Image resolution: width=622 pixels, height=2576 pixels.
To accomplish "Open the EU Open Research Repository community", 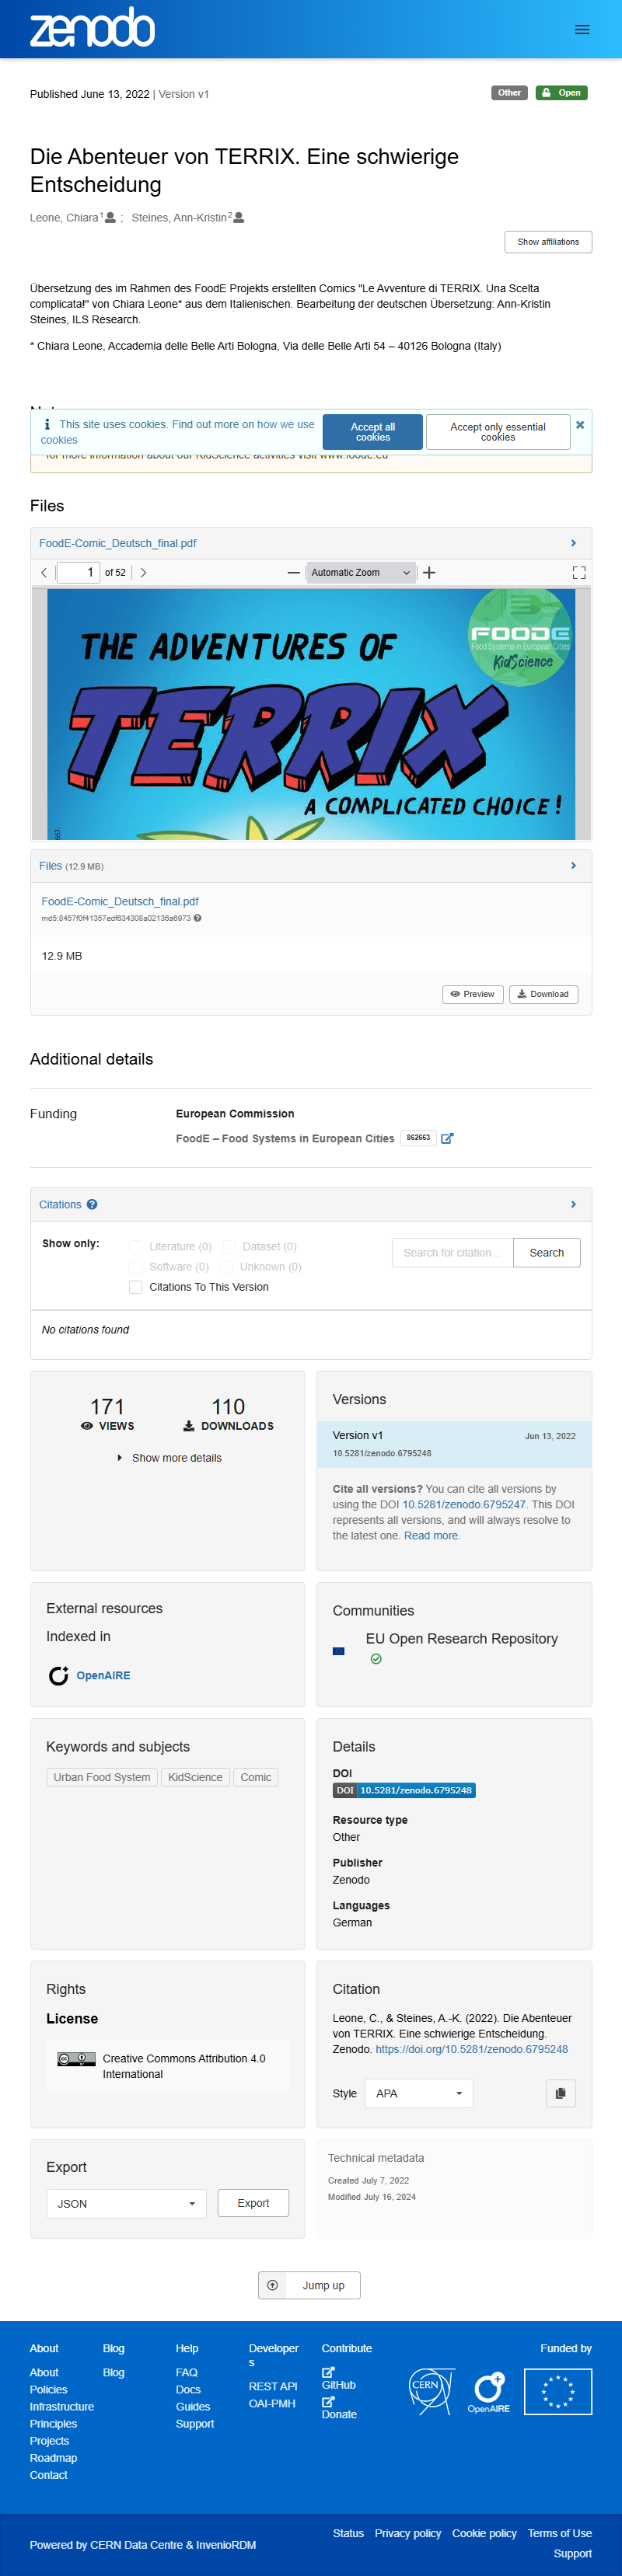I will 462,1638.
